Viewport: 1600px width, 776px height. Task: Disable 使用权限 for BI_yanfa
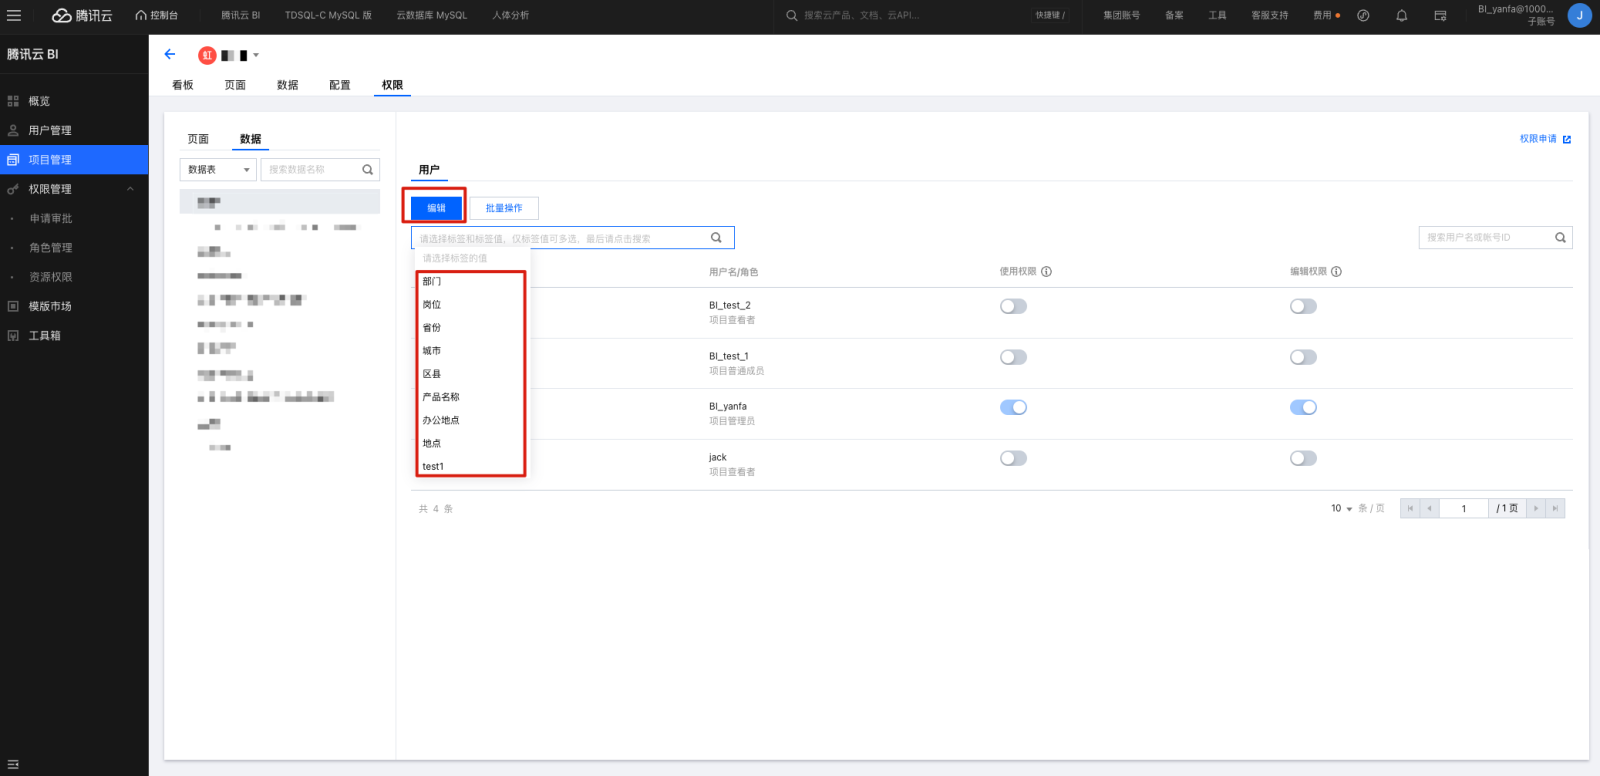tap(1013, 407)
